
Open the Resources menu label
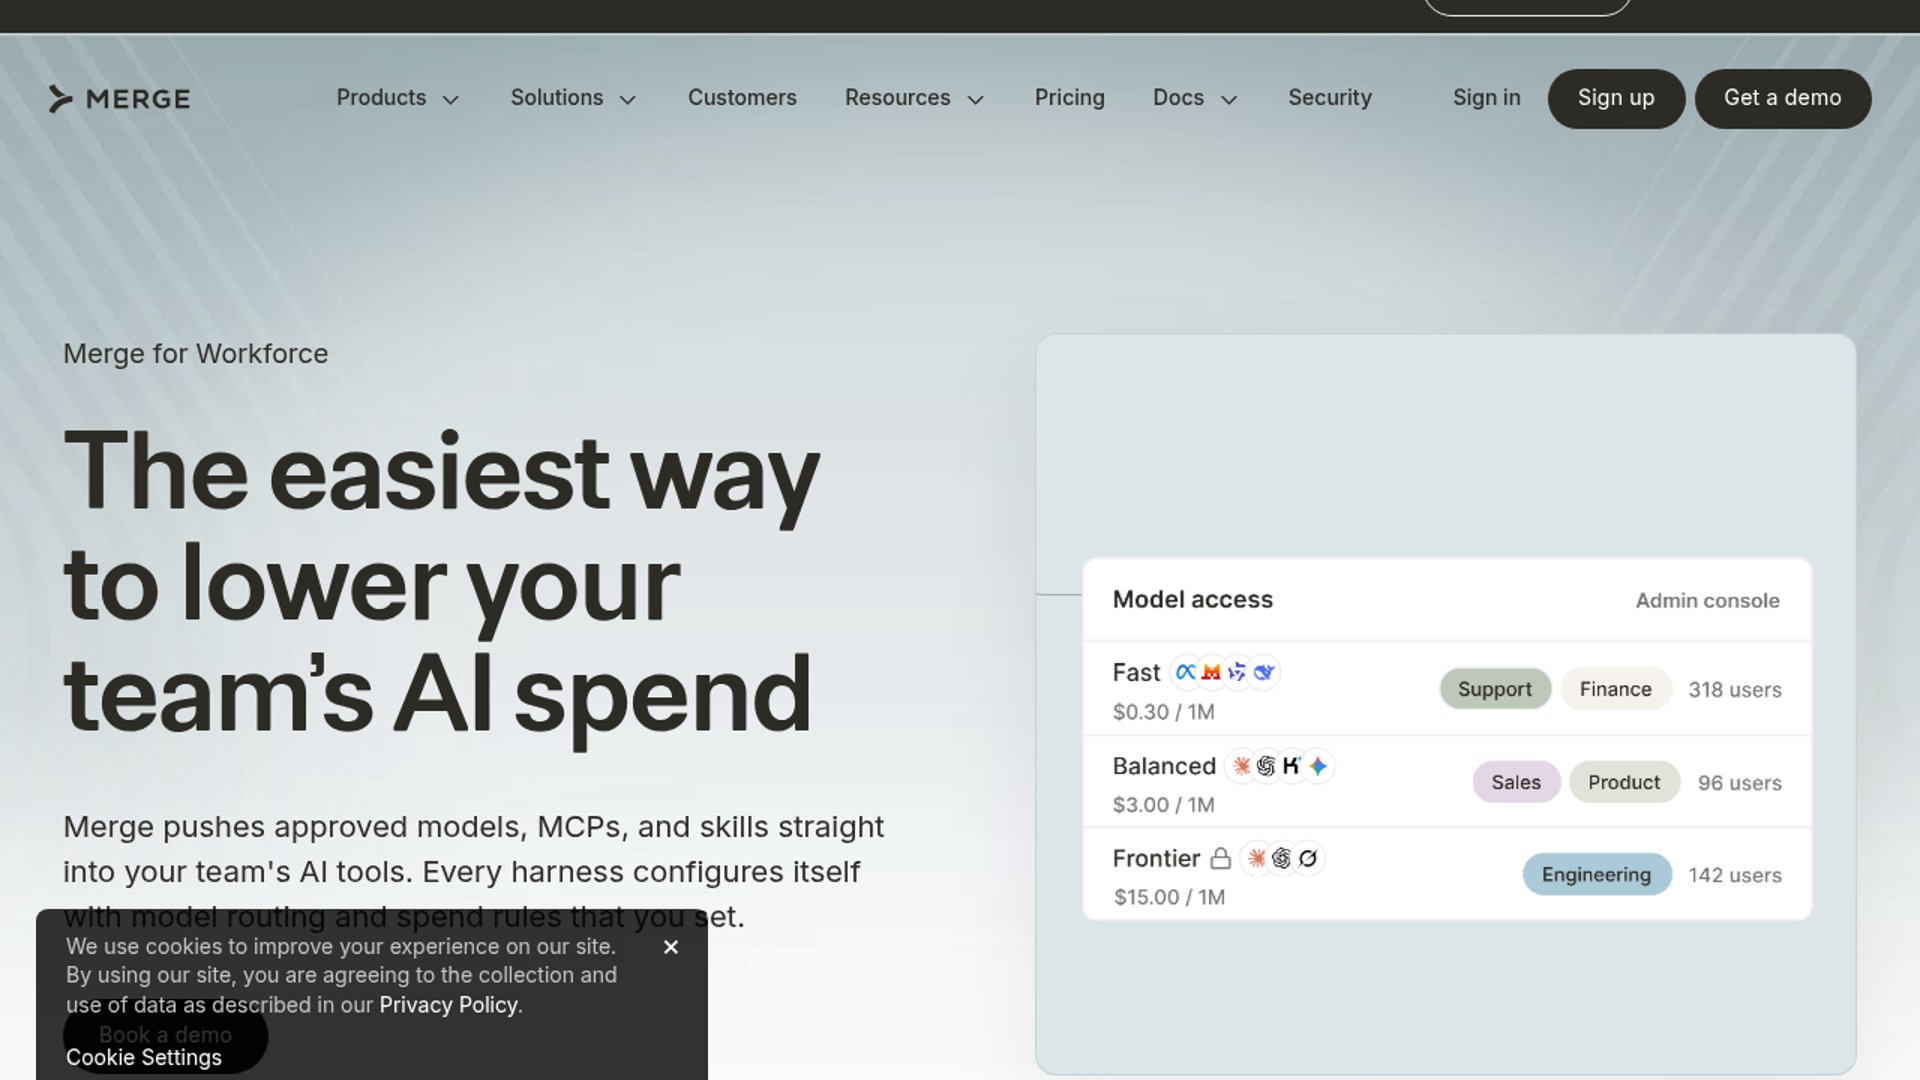tap(898, 98)
